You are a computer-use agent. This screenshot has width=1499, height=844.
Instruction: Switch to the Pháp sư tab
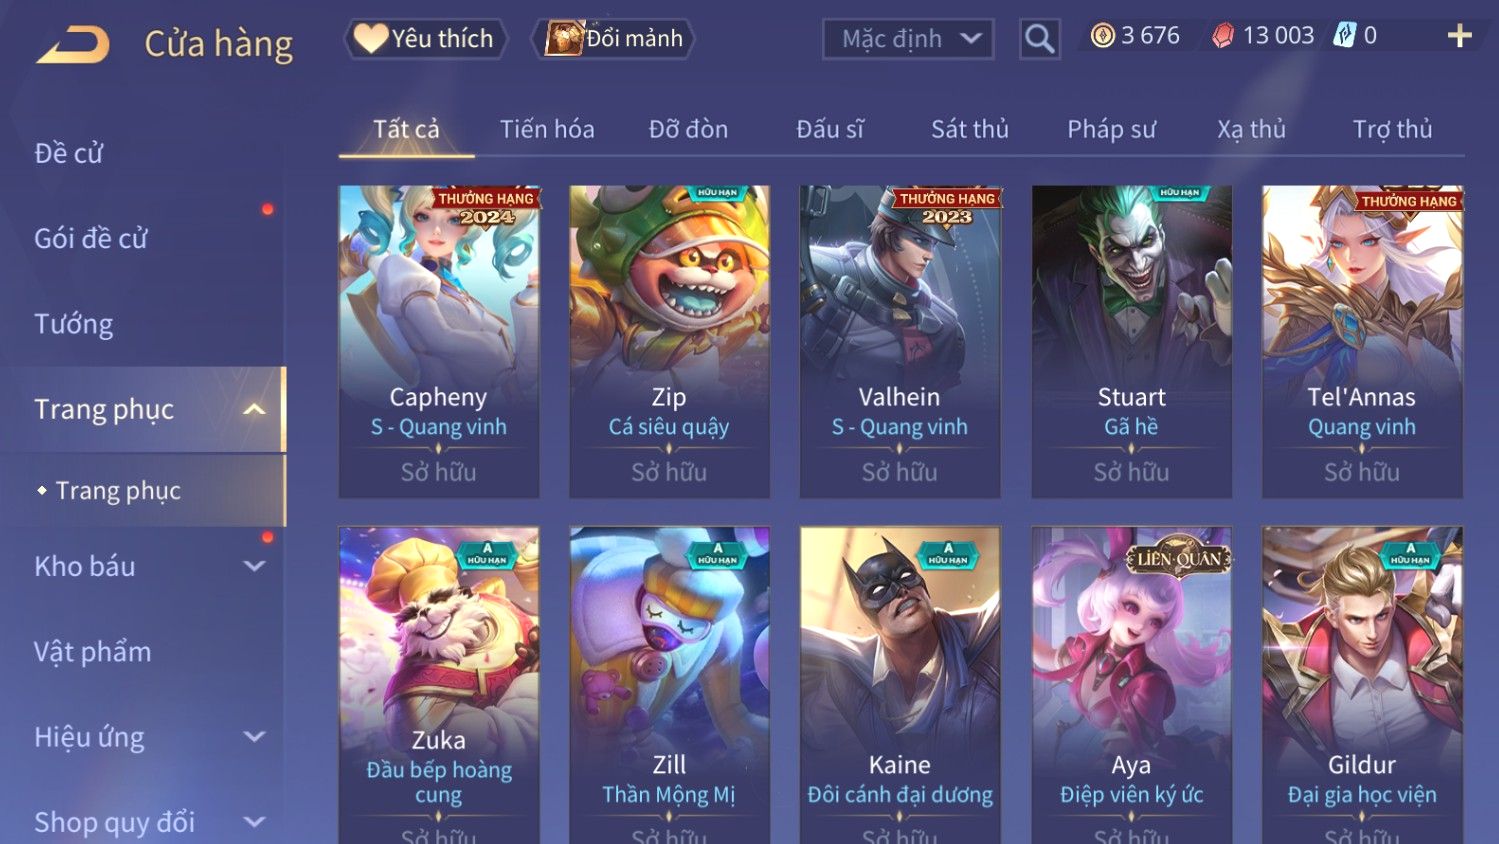pos(1111,129)
